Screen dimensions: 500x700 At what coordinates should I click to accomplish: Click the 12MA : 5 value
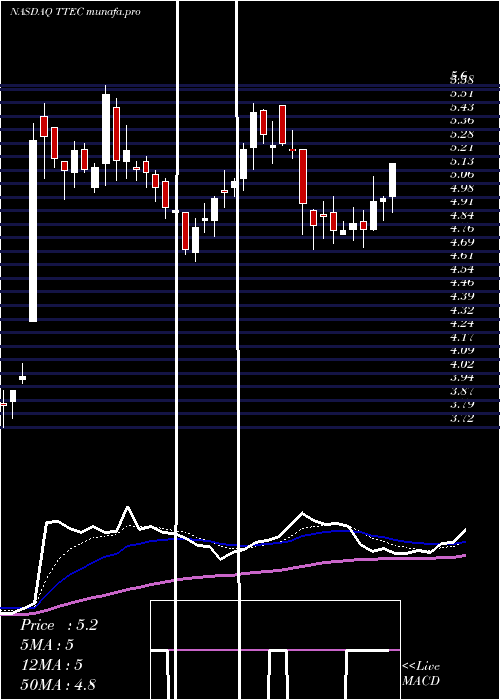click(x=52, y=665)
